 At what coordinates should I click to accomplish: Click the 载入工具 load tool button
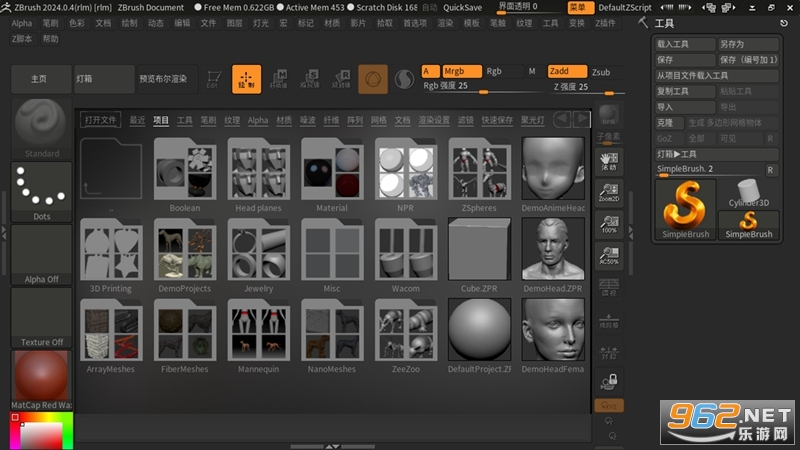pos(685,44)
